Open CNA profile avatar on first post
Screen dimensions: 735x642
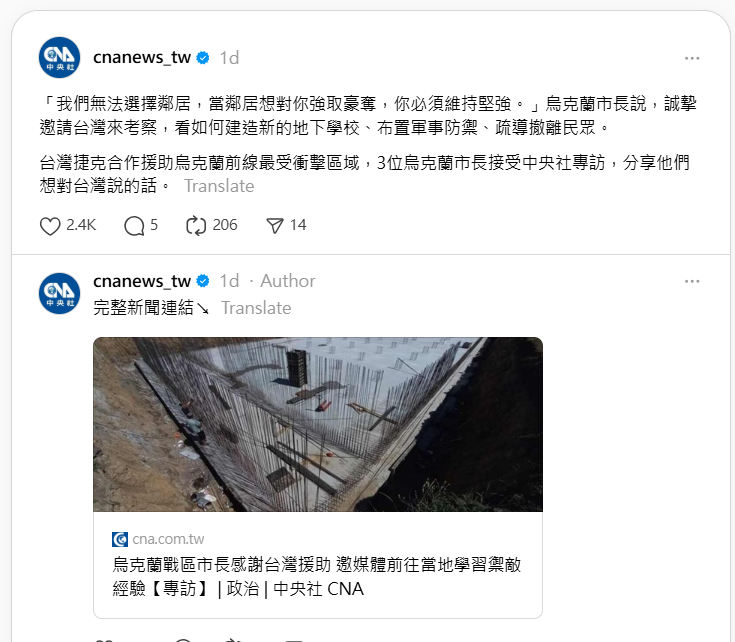tap(60, 58)
